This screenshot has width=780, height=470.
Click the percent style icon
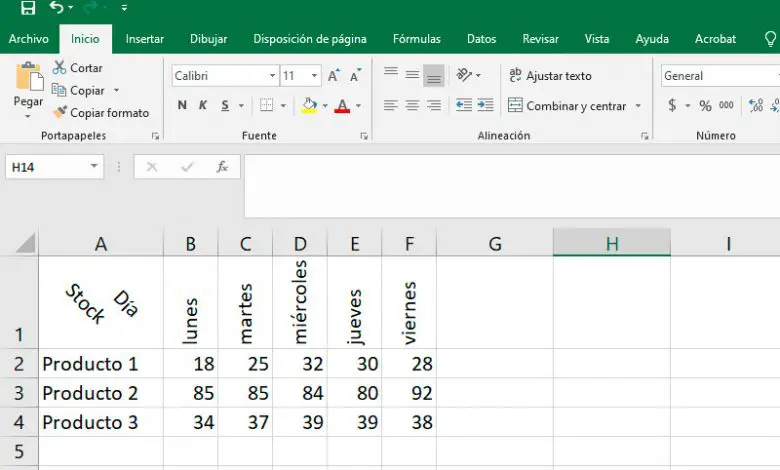[x=705, y=105]
